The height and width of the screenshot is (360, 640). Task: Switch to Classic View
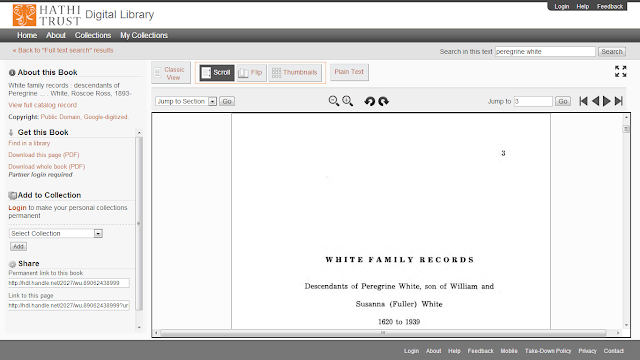(x=171, y=73)
